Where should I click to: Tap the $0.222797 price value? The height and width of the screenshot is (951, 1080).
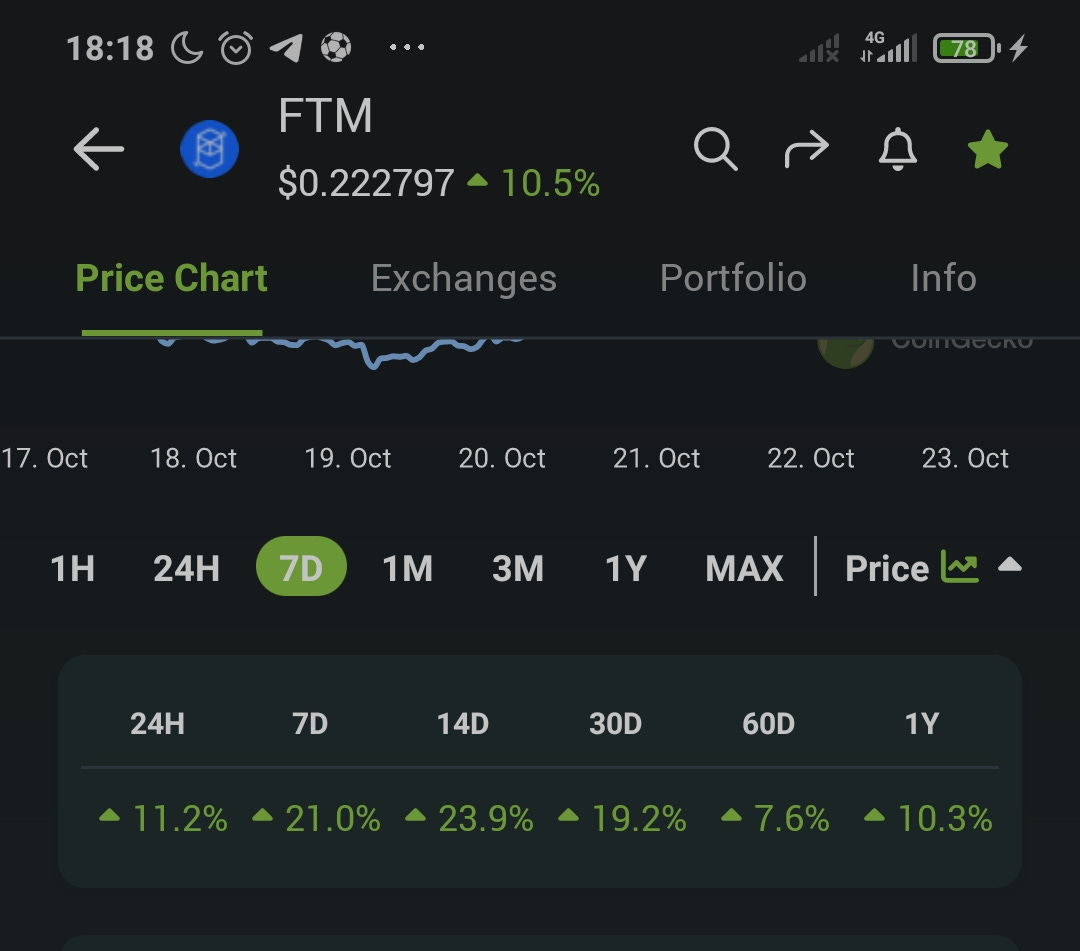[x=366, y=184]
